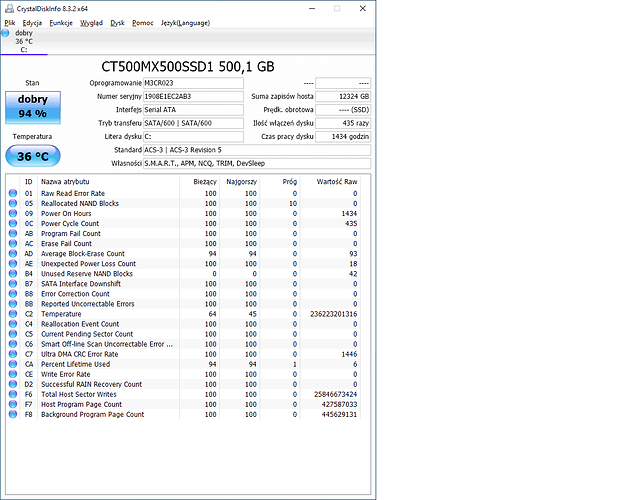This screenshot has width=642, height=500.
Task: Click the Host Program Page Count raw value 427587033
Action: coord(339,405)
